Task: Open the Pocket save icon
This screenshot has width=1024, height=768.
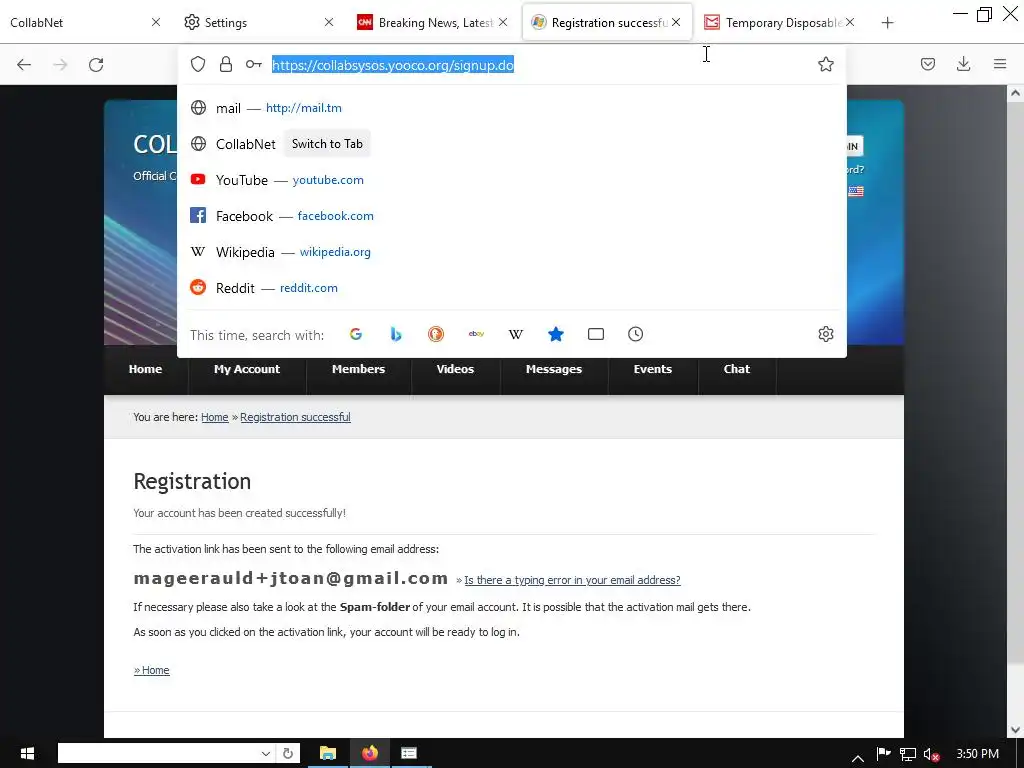Action: [x=927, y=64]
